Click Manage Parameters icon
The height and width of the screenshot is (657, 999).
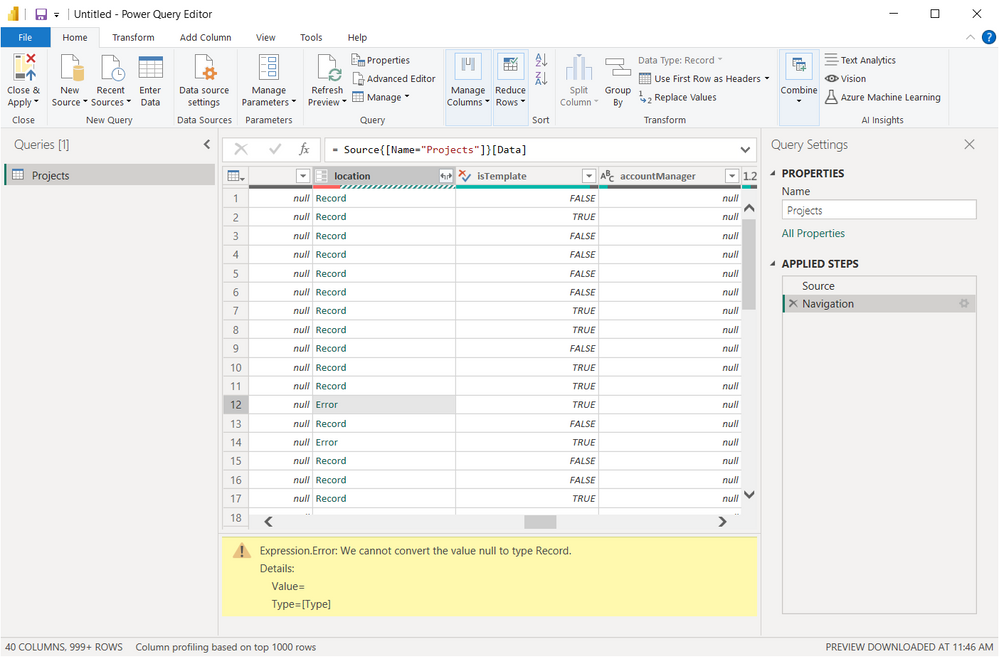(x=268, y=68)
